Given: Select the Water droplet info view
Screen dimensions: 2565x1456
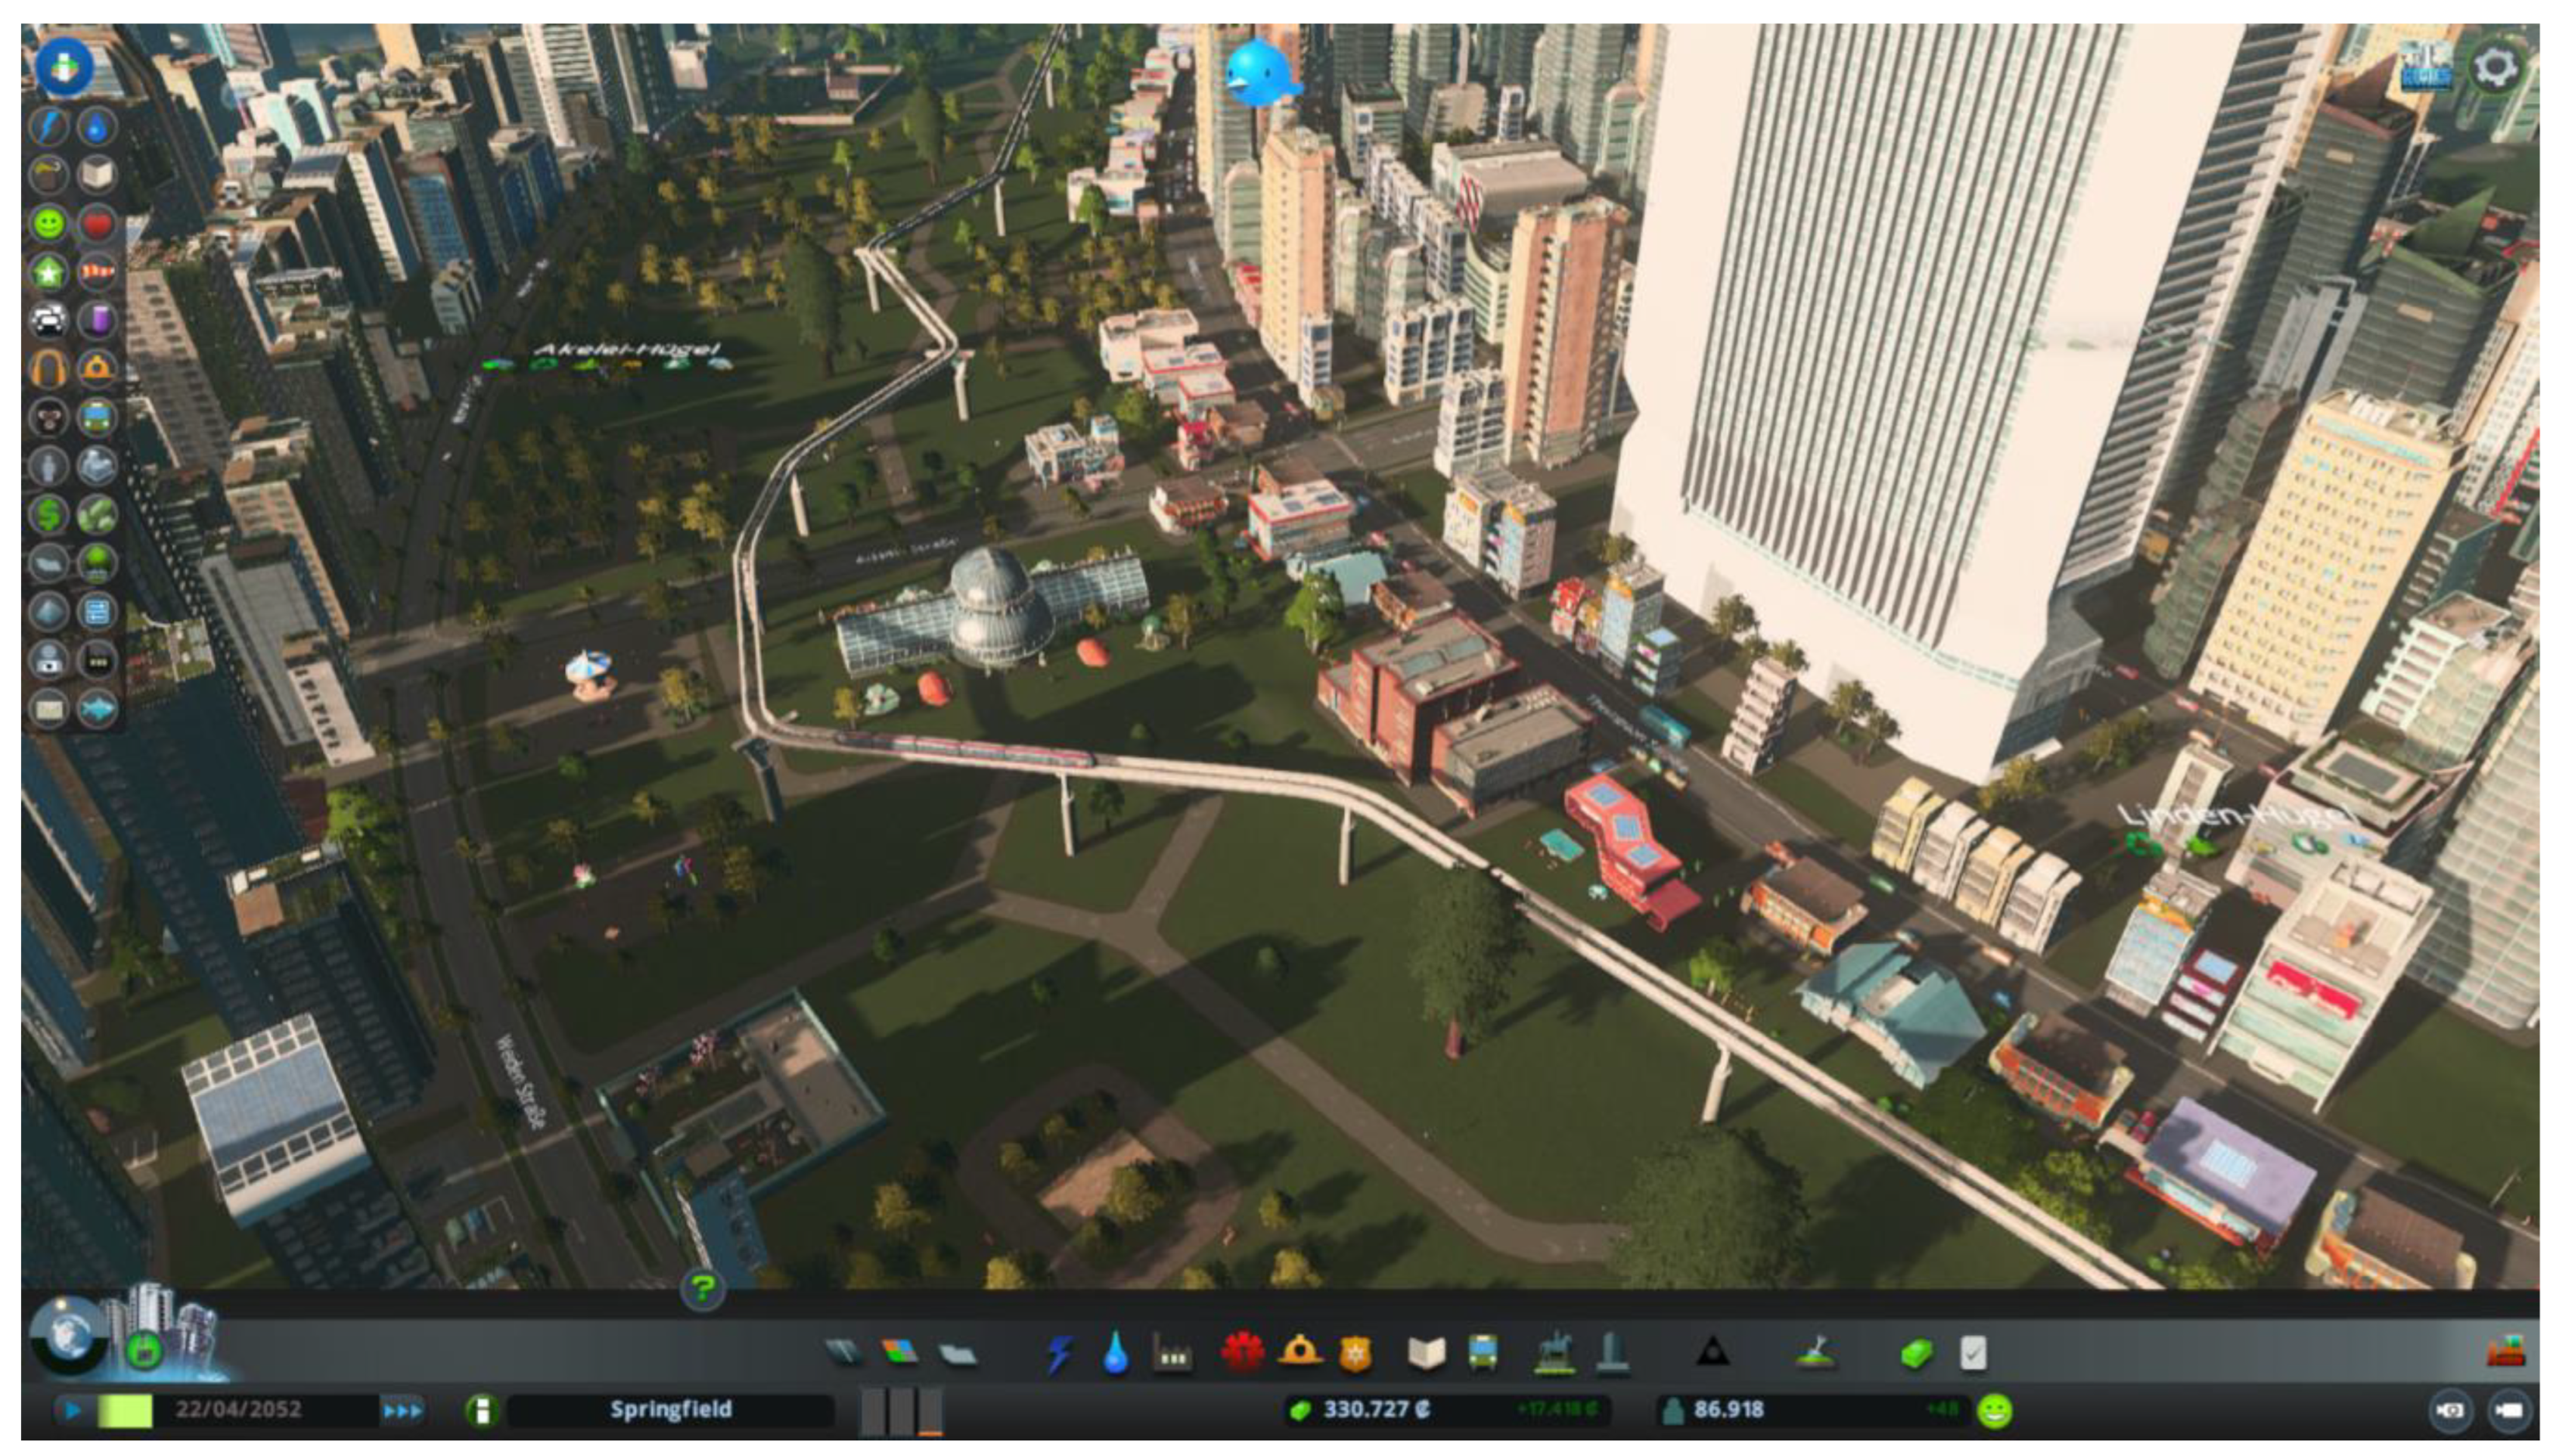Looking at the screenshot, I should click(96, 127).
